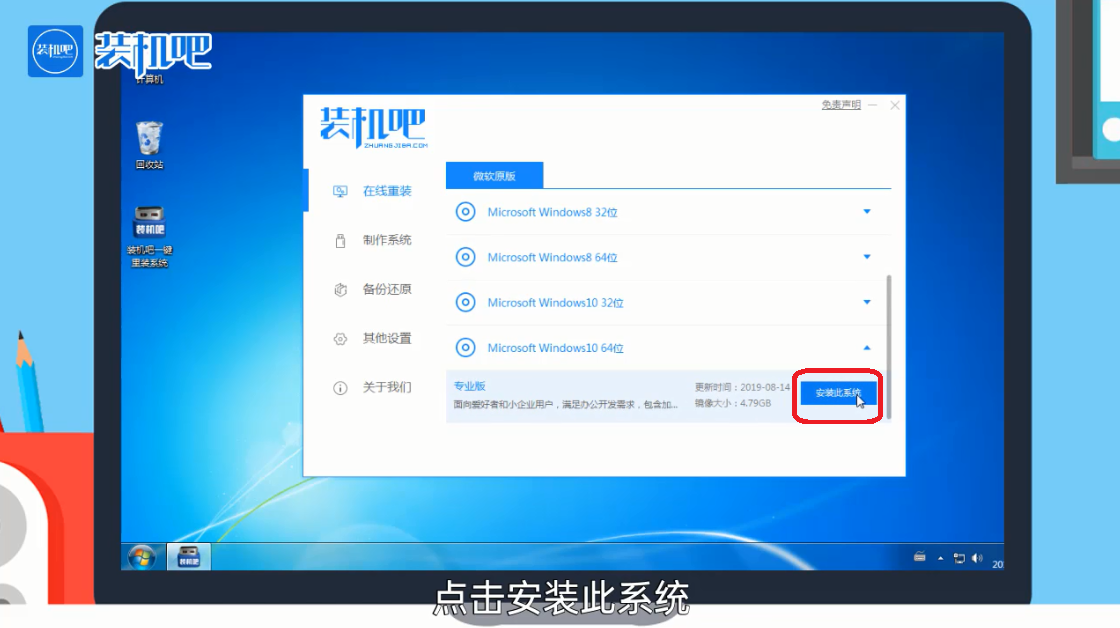This screenshot has width=1120, height=628.
Task: Show hidden tray icons arrow
Action: coord(940,558)
